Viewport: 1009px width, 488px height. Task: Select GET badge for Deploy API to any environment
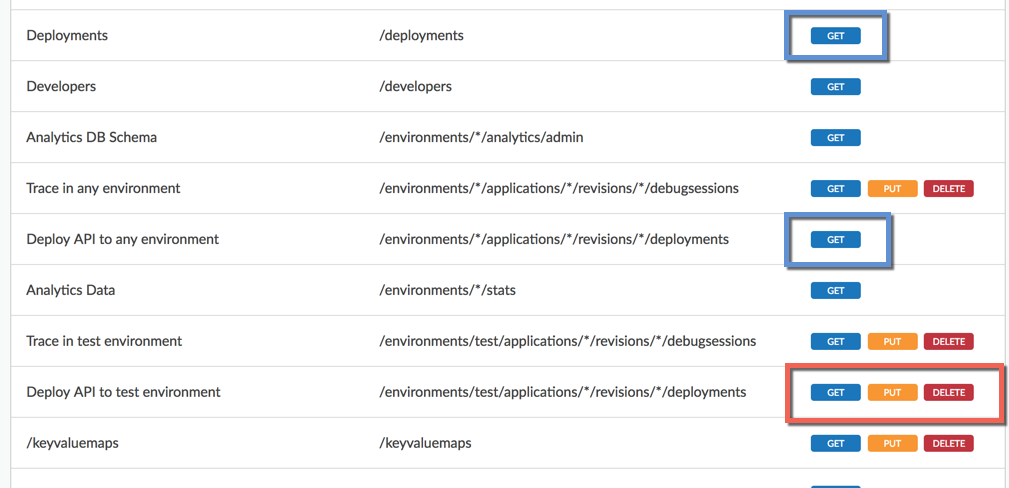point(835,240)
